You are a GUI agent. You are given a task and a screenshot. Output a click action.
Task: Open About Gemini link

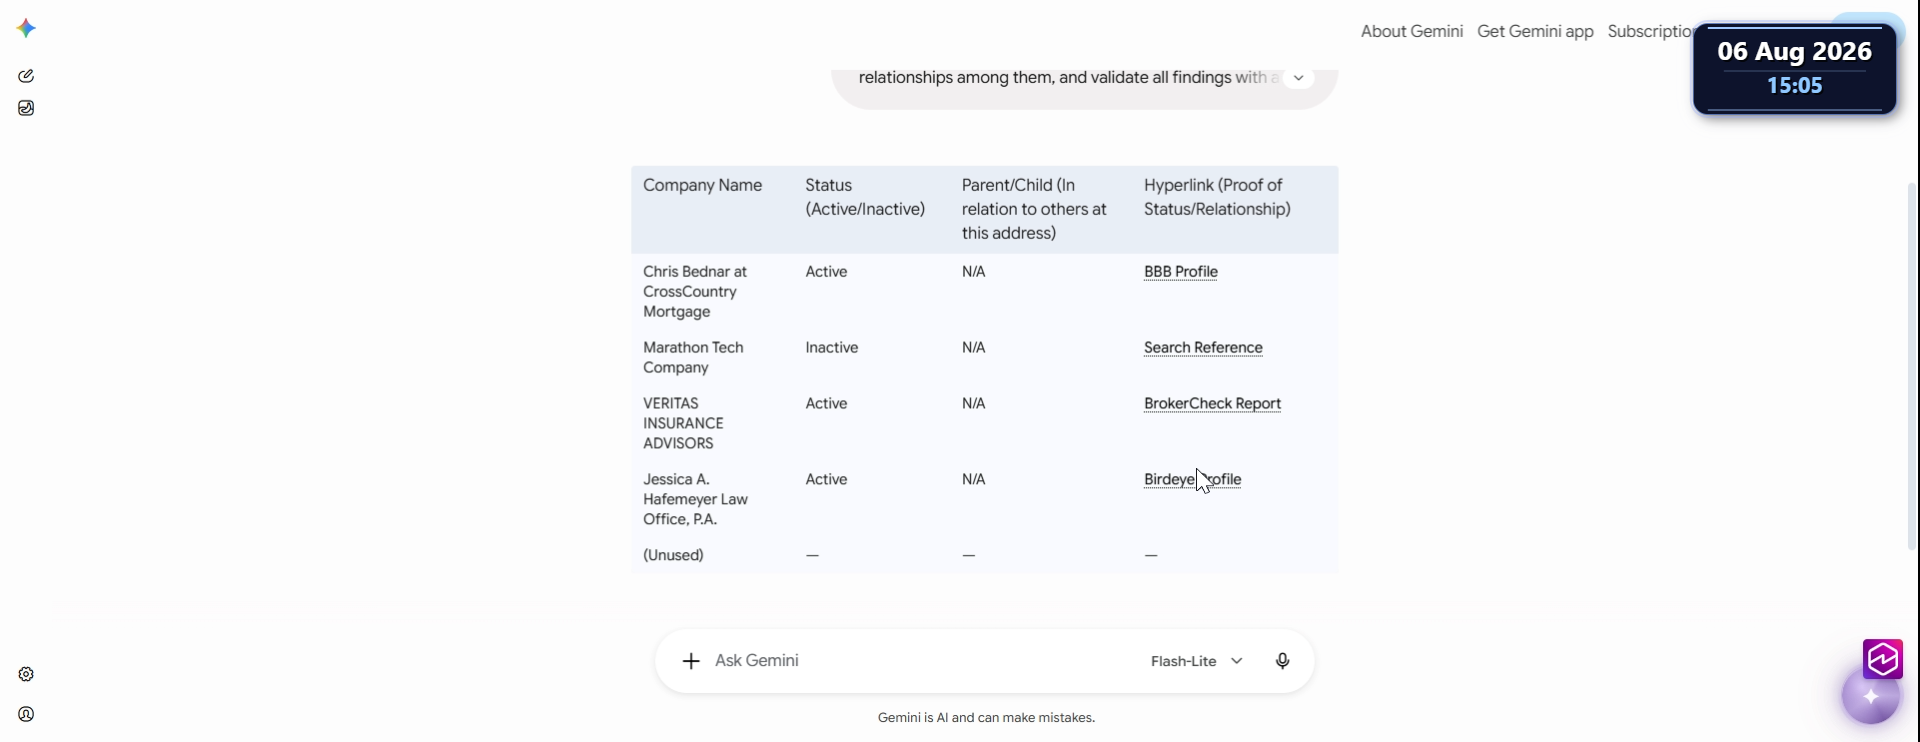(1411, 31)
